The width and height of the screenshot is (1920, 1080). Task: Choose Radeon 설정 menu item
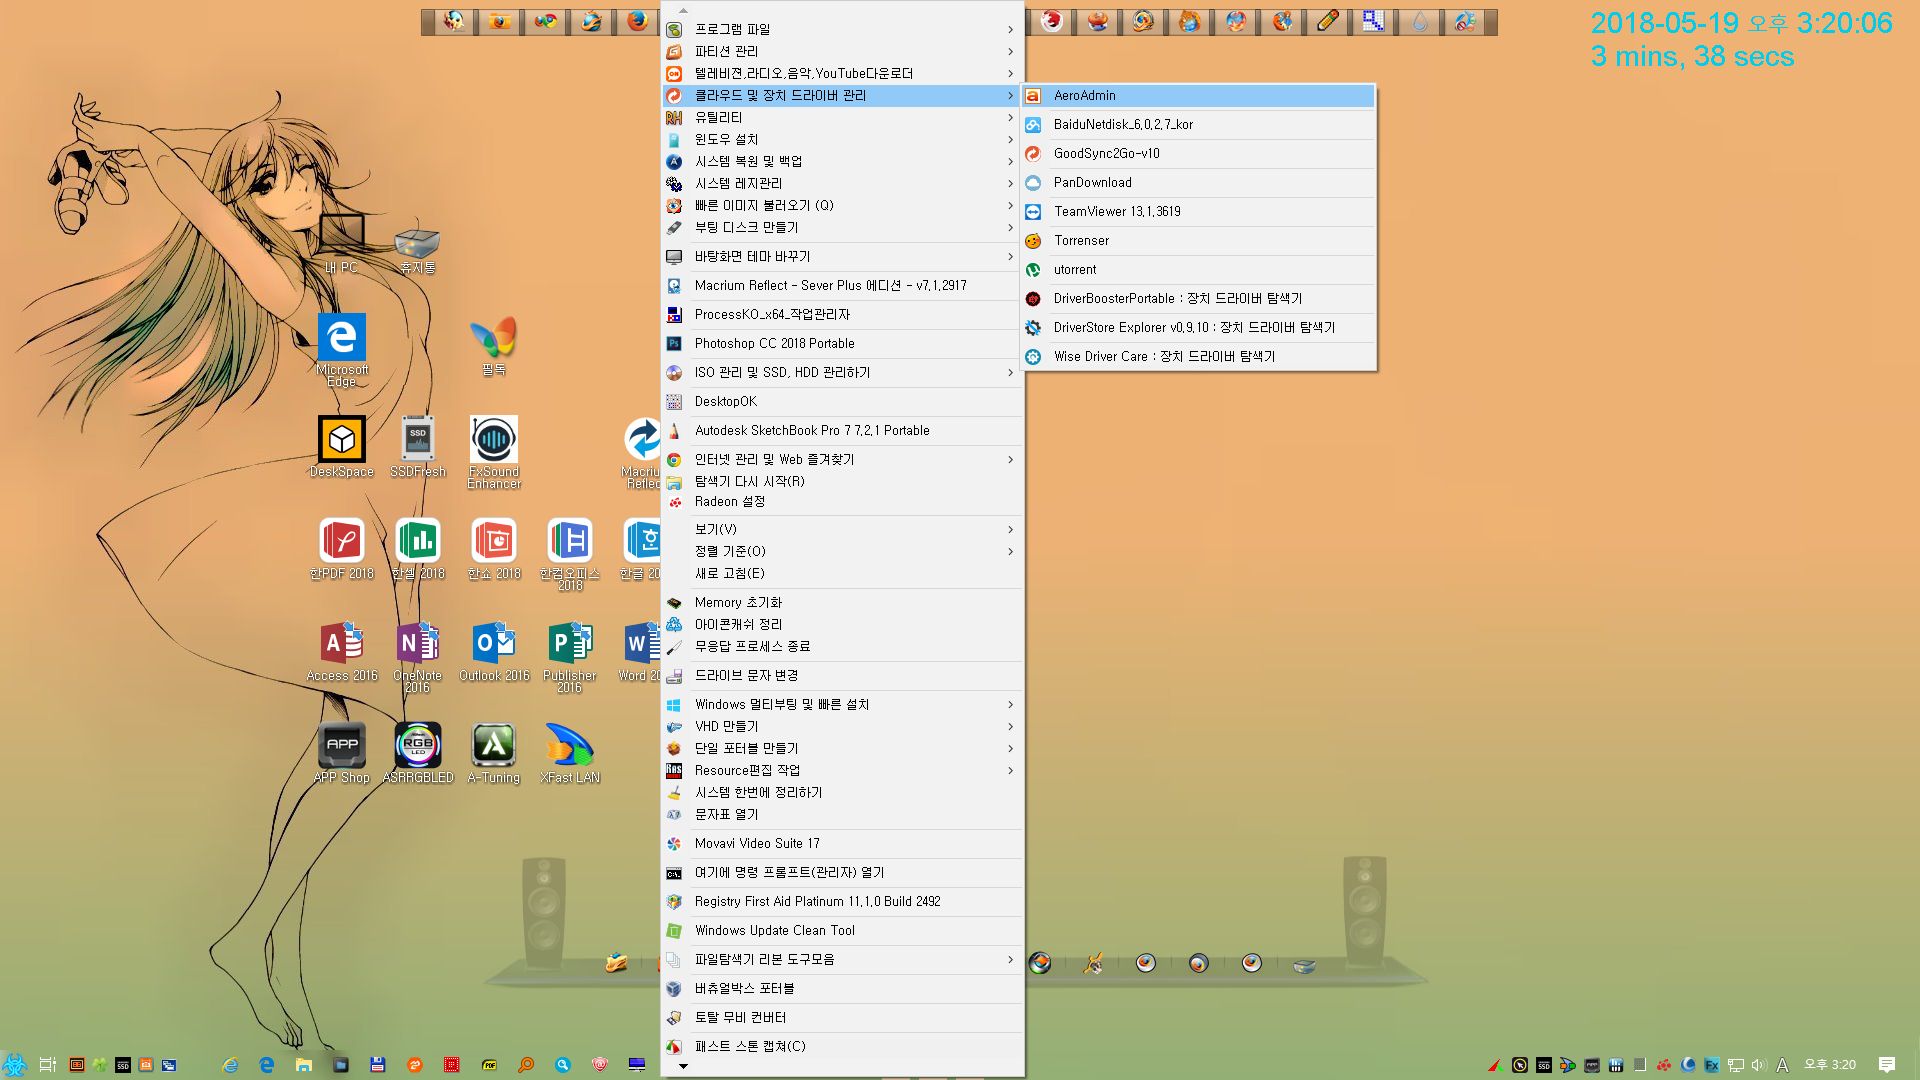coord(842,501)
